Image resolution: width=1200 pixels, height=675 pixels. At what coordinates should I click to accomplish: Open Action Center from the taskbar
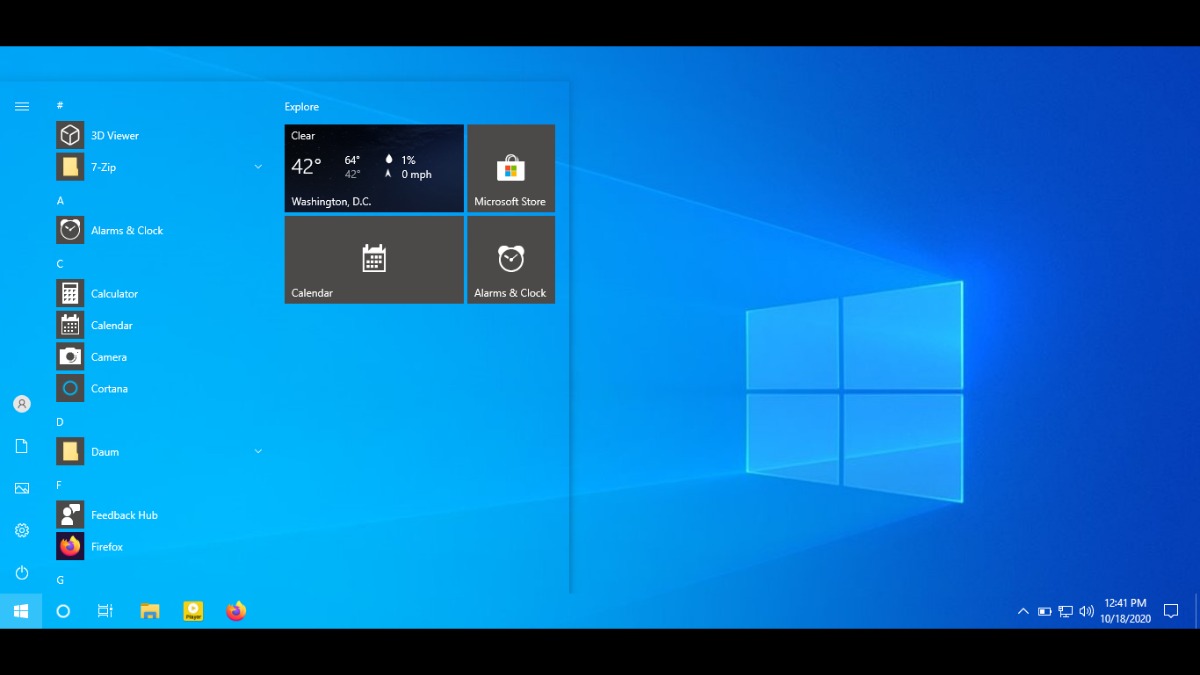(1171, 610)
